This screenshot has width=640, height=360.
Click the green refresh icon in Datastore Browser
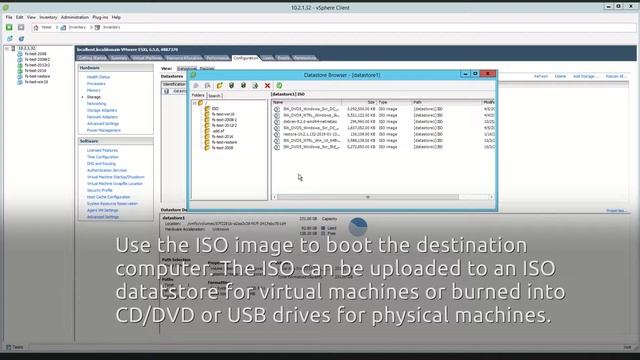point(279,85)
